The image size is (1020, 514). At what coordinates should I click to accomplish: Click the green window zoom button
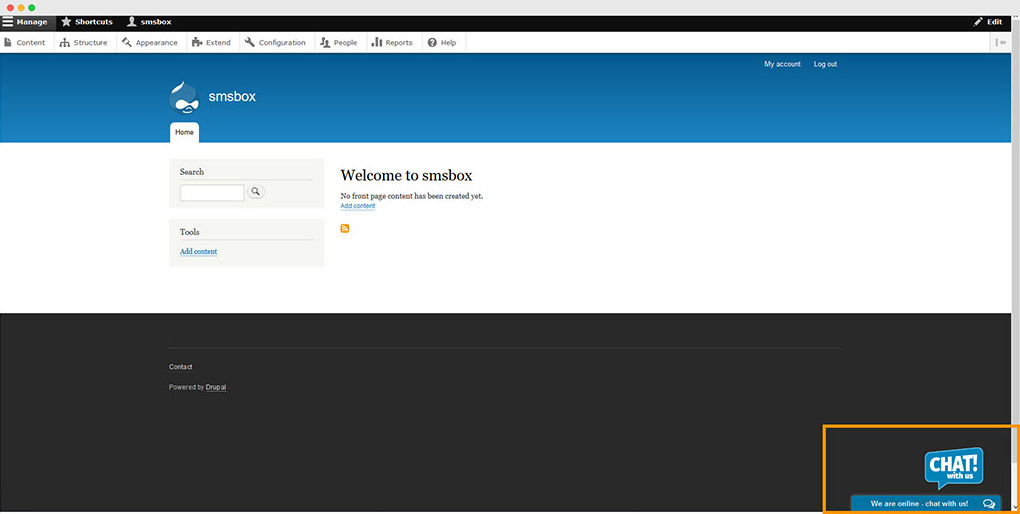click(x=31, y=8)
